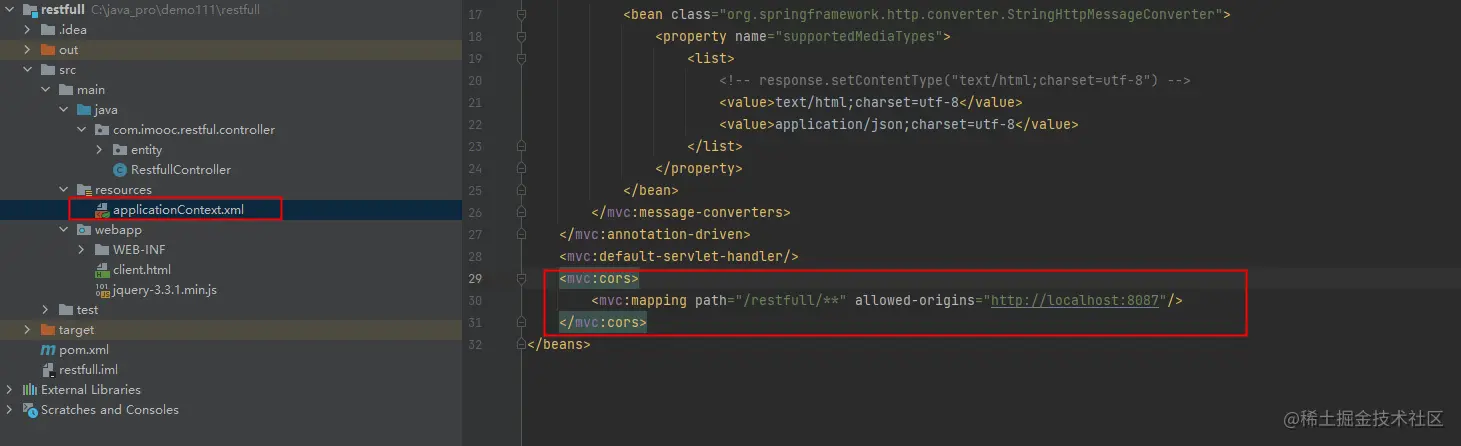Click the closing mvc:message-converters tag

pyautogui.click(x=691, y=213)
